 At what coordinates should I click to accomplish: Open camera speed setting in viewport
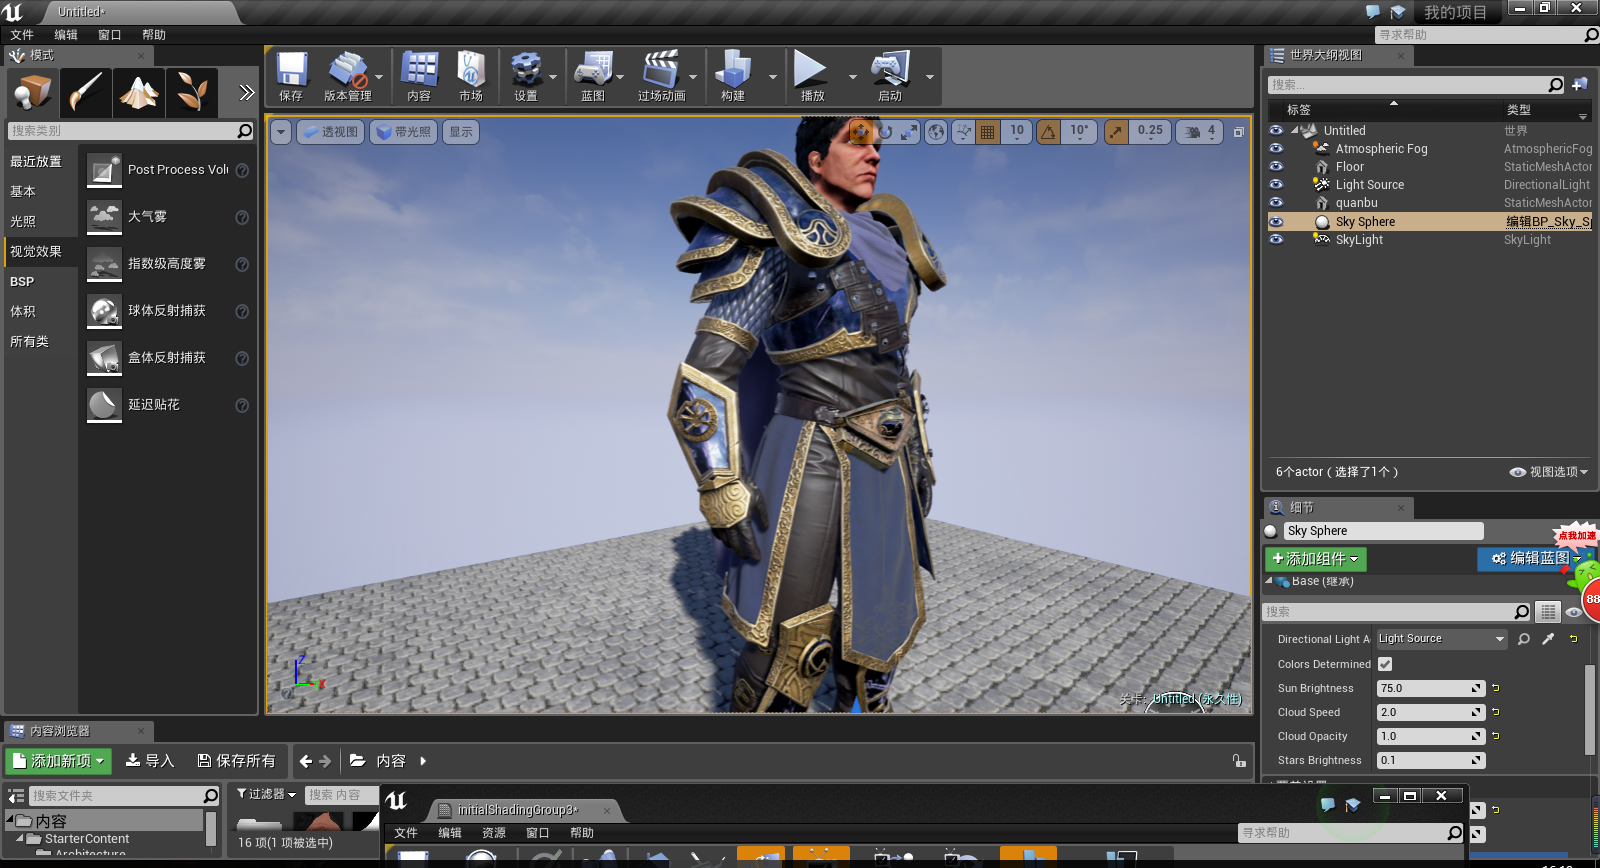click(1199, 132)
